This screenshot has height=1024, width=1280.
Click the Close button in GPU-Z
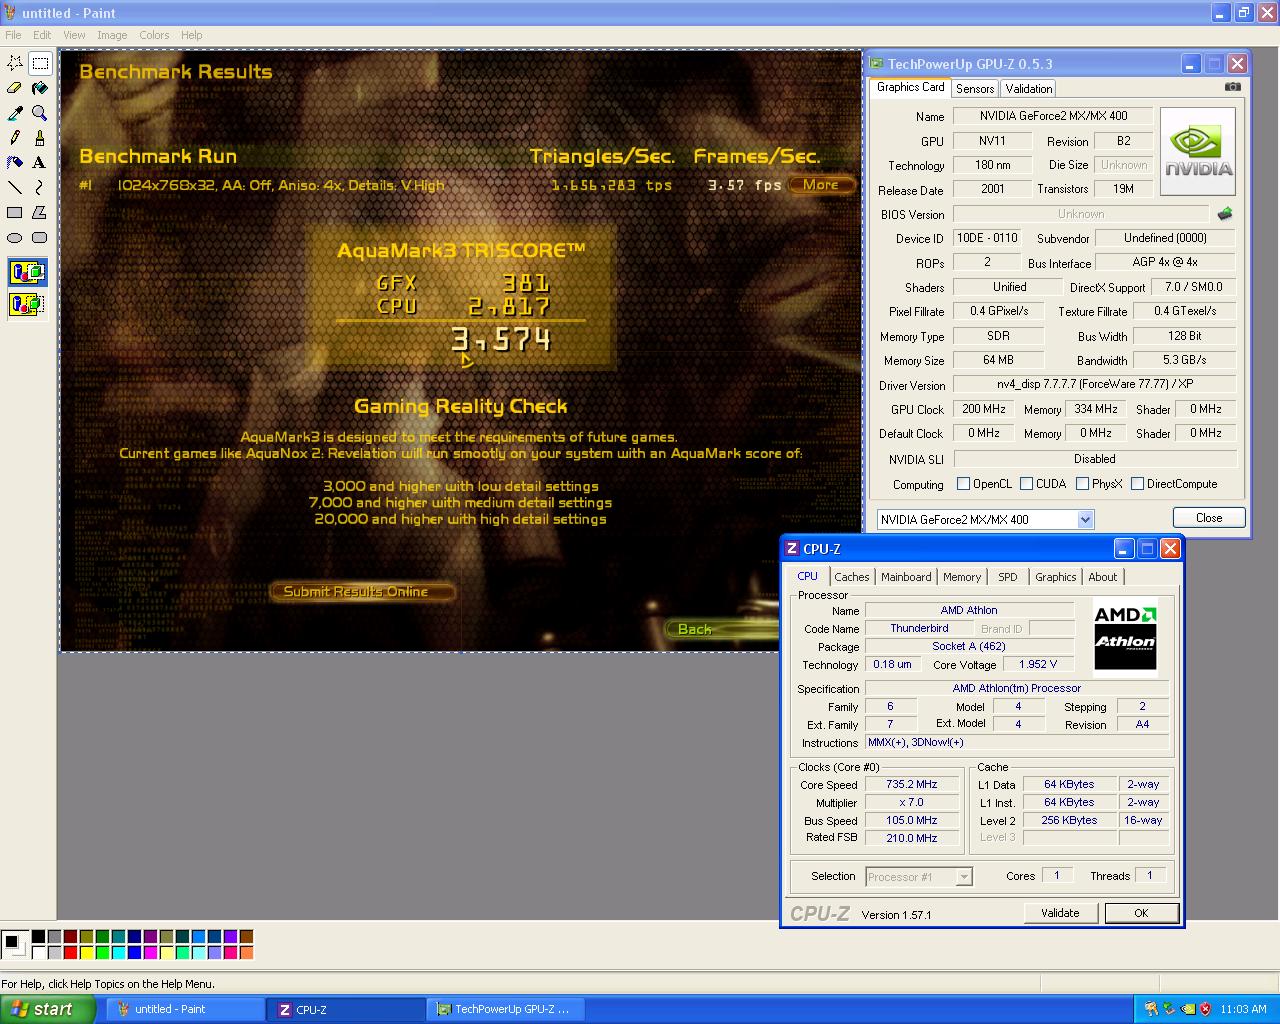point(1209,518)
